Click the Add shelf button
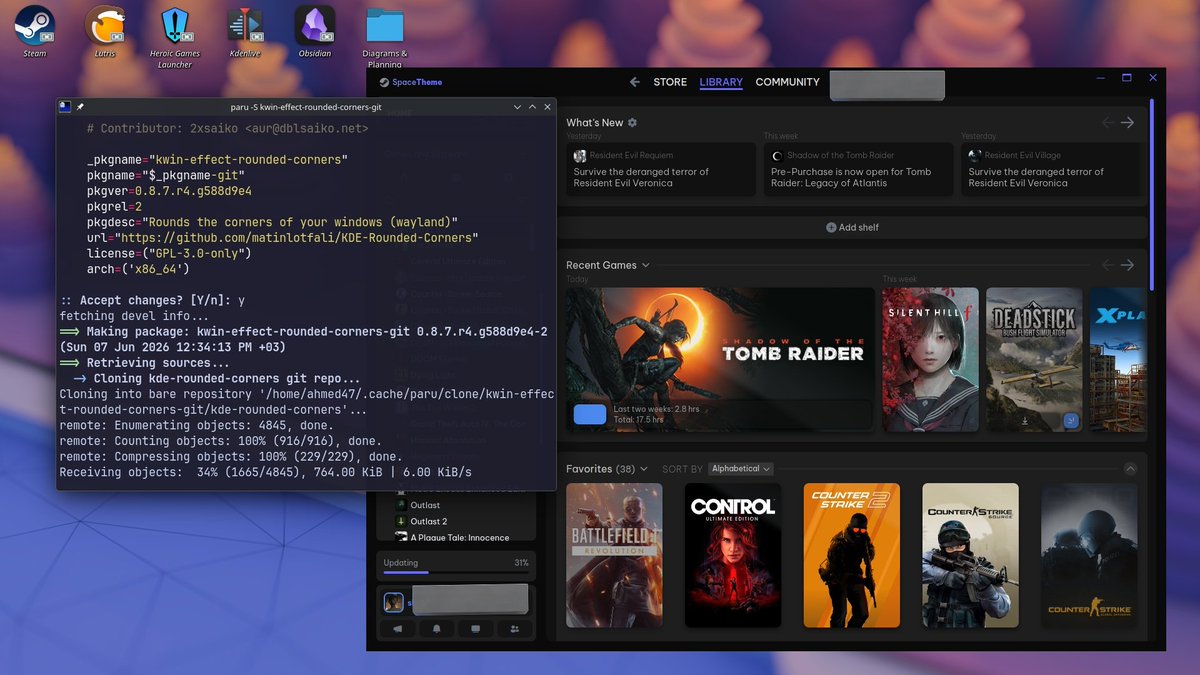1200x675 pixels. (852, 227)
